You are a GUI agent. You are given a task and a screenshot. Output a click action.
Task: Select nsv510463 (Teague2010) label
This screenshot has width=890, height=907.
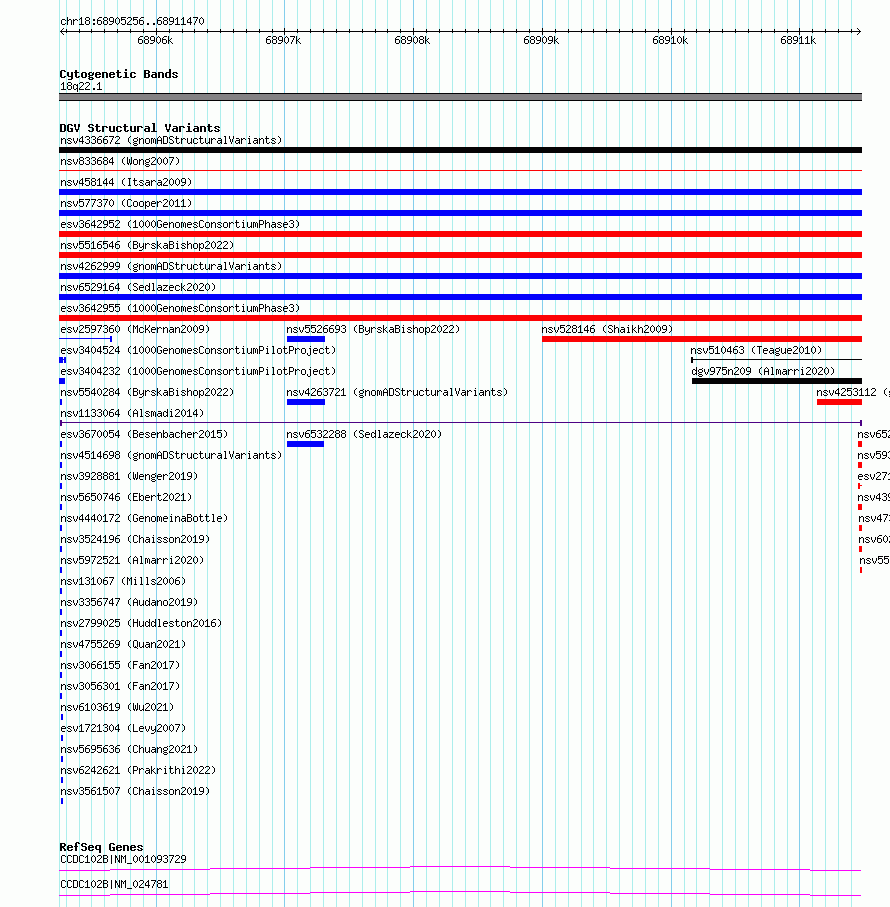[756, 351]
